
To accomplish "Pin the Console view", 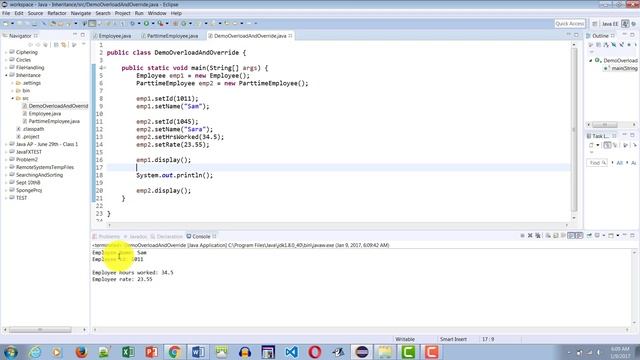I will (589, 236).
